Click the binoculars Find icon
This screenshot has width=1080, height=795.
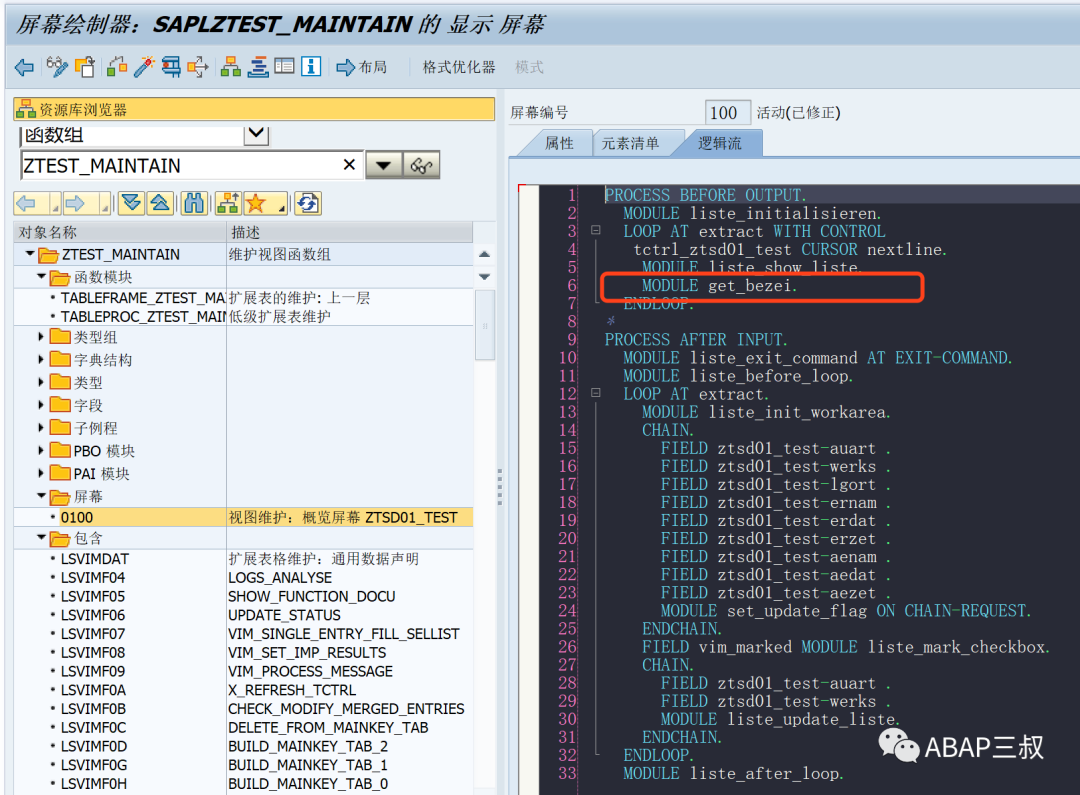(194, 203)
